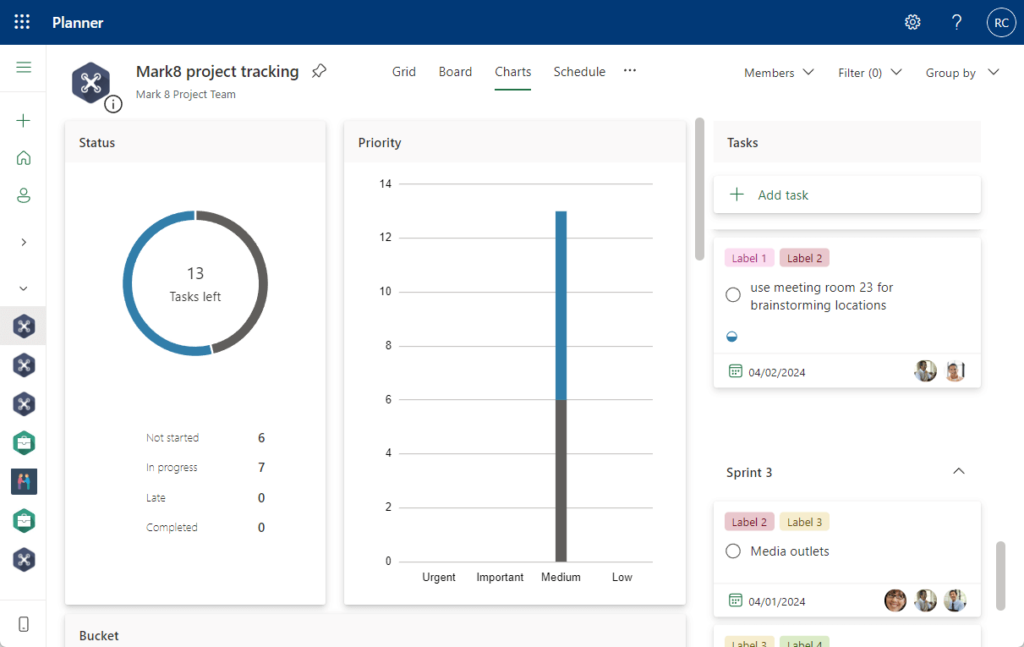Viewport: 1024px width, 647px height.
Task: Mark 'use meeting room 23' task complete
Action: 733,294
